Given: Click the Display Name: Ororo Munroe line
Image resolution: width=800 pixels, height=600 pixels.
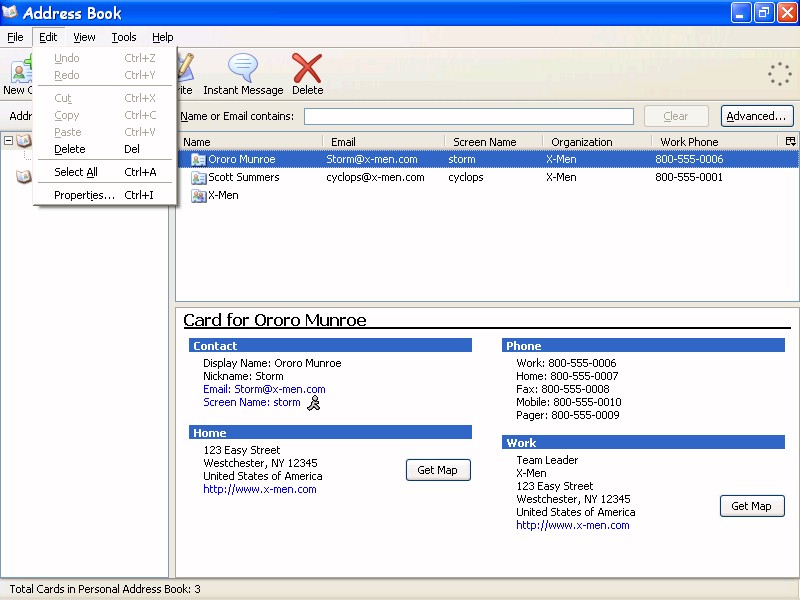Looking at the screenshot, I should coord(272,363).
